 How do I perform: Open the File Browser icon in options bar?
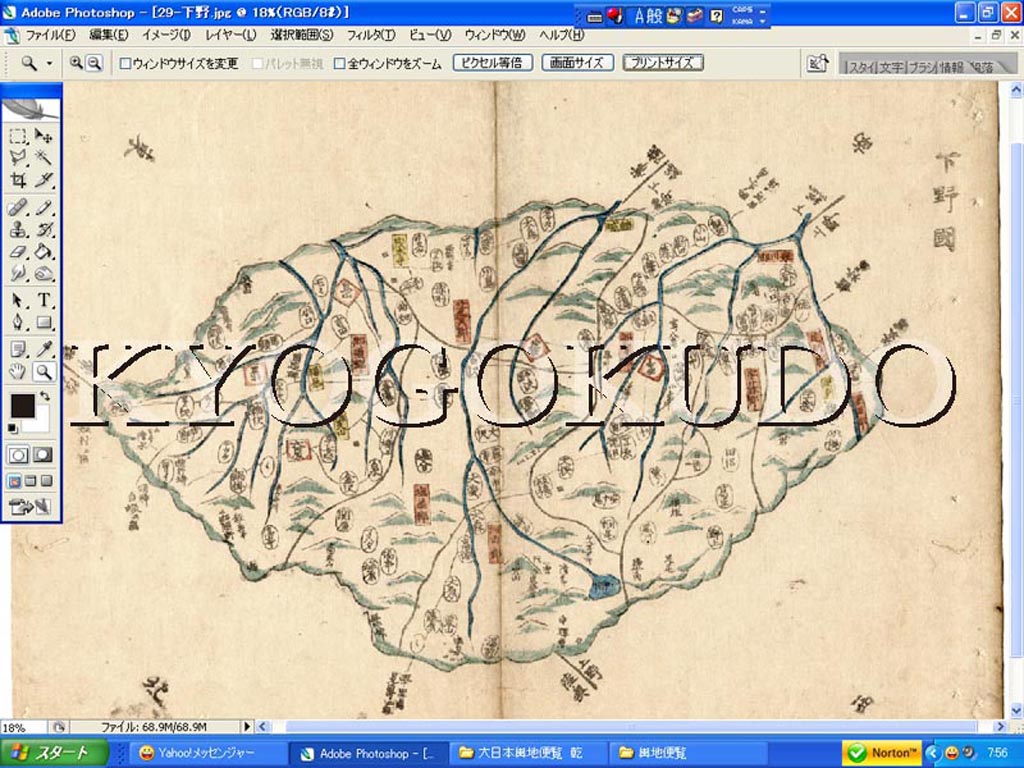[x=817, y=63]
